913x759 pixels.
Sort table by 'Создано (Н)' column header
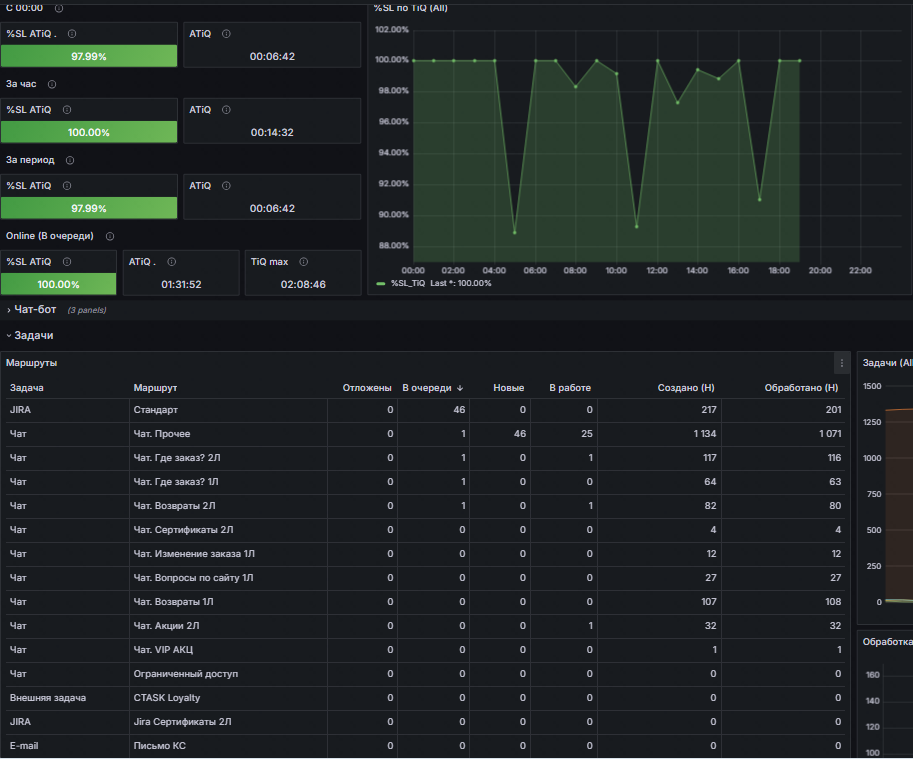(685, 388)
